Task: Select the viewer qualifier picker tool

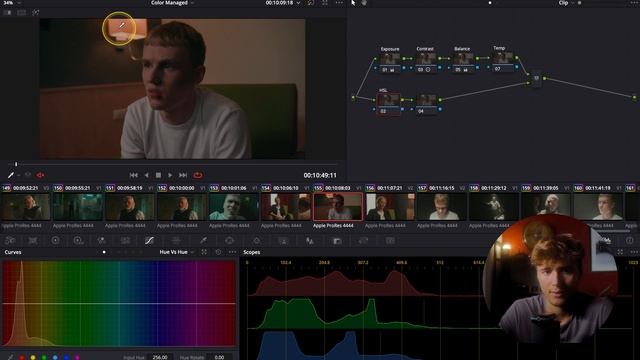Action: click(11, 175)
